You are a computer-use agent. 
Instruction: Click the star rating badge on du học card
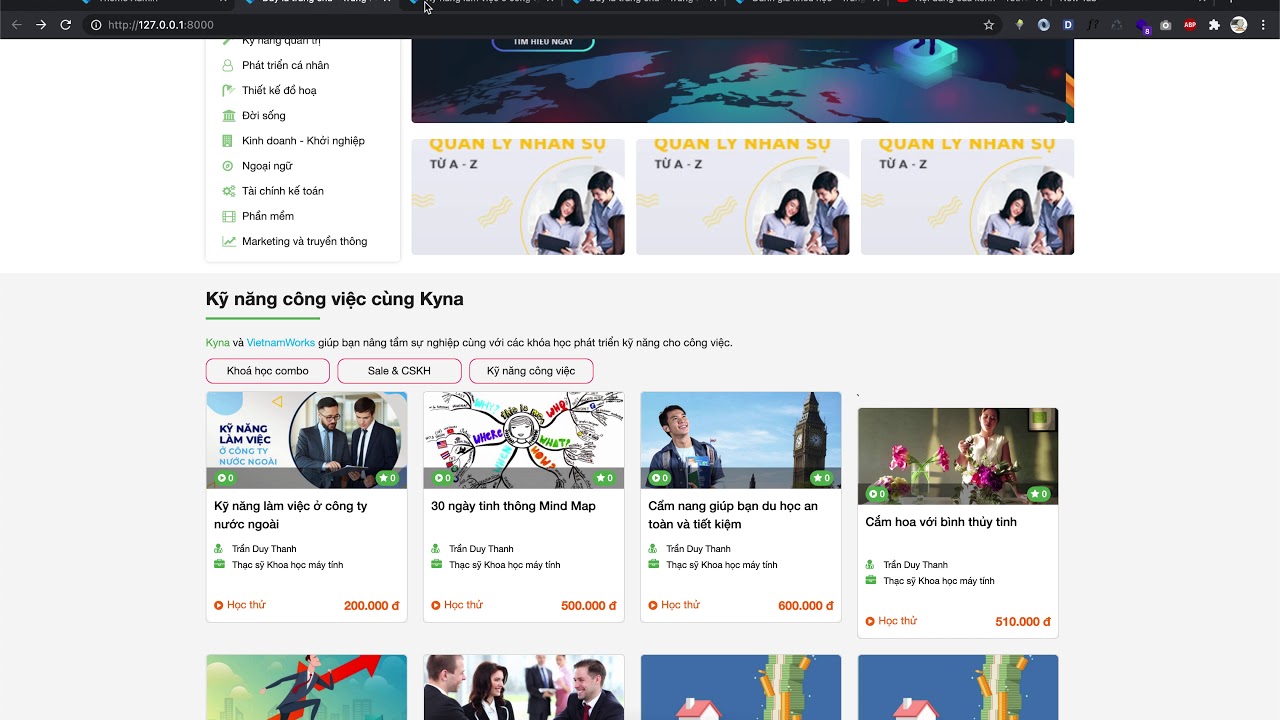coord(822,478)
